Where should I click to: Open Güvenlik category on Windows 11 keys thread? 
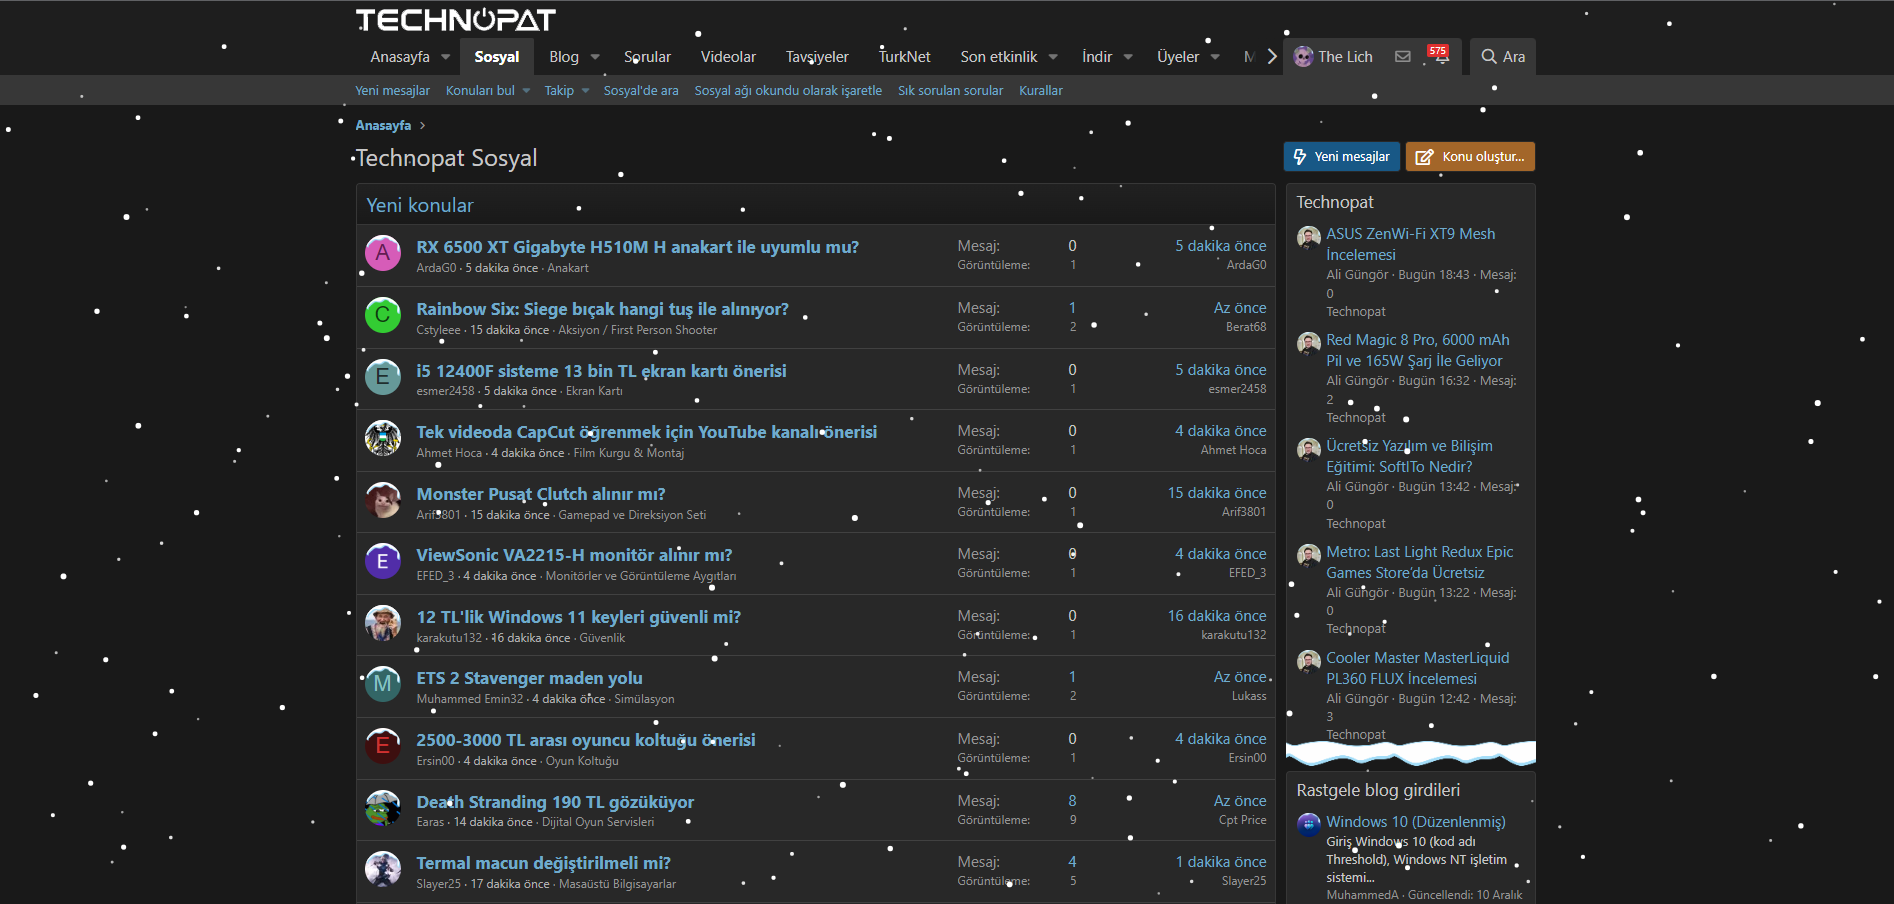[602, 638]
